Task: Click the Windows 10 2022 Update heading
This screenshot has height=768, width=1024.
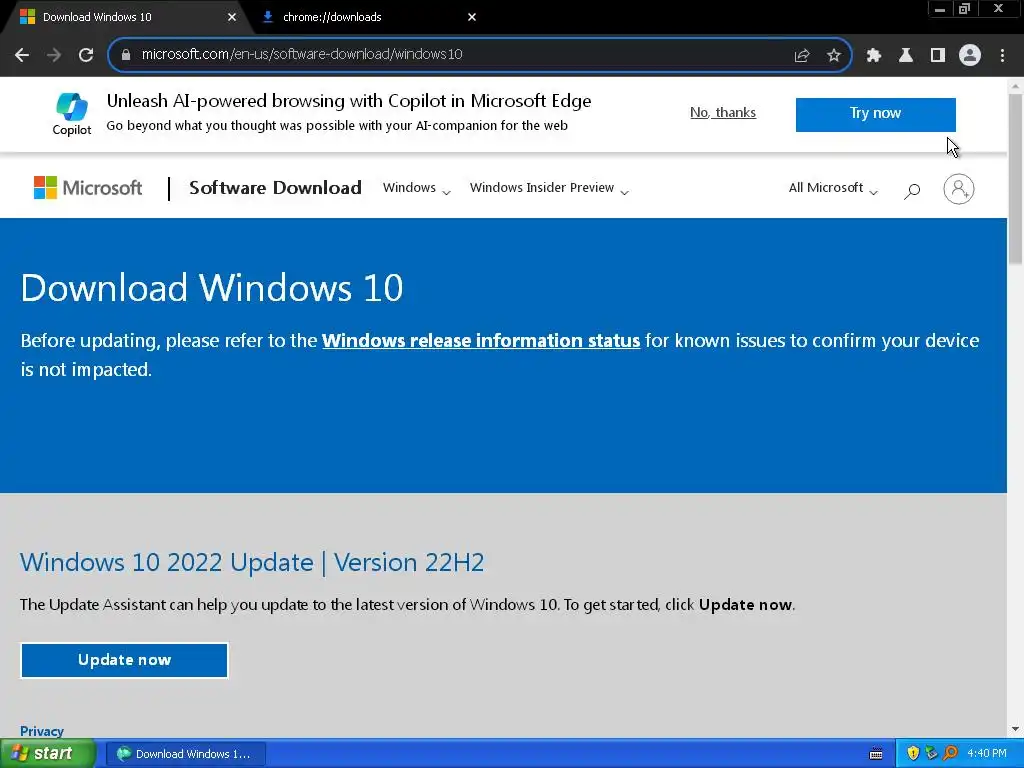Action: [x=252, y=562]
